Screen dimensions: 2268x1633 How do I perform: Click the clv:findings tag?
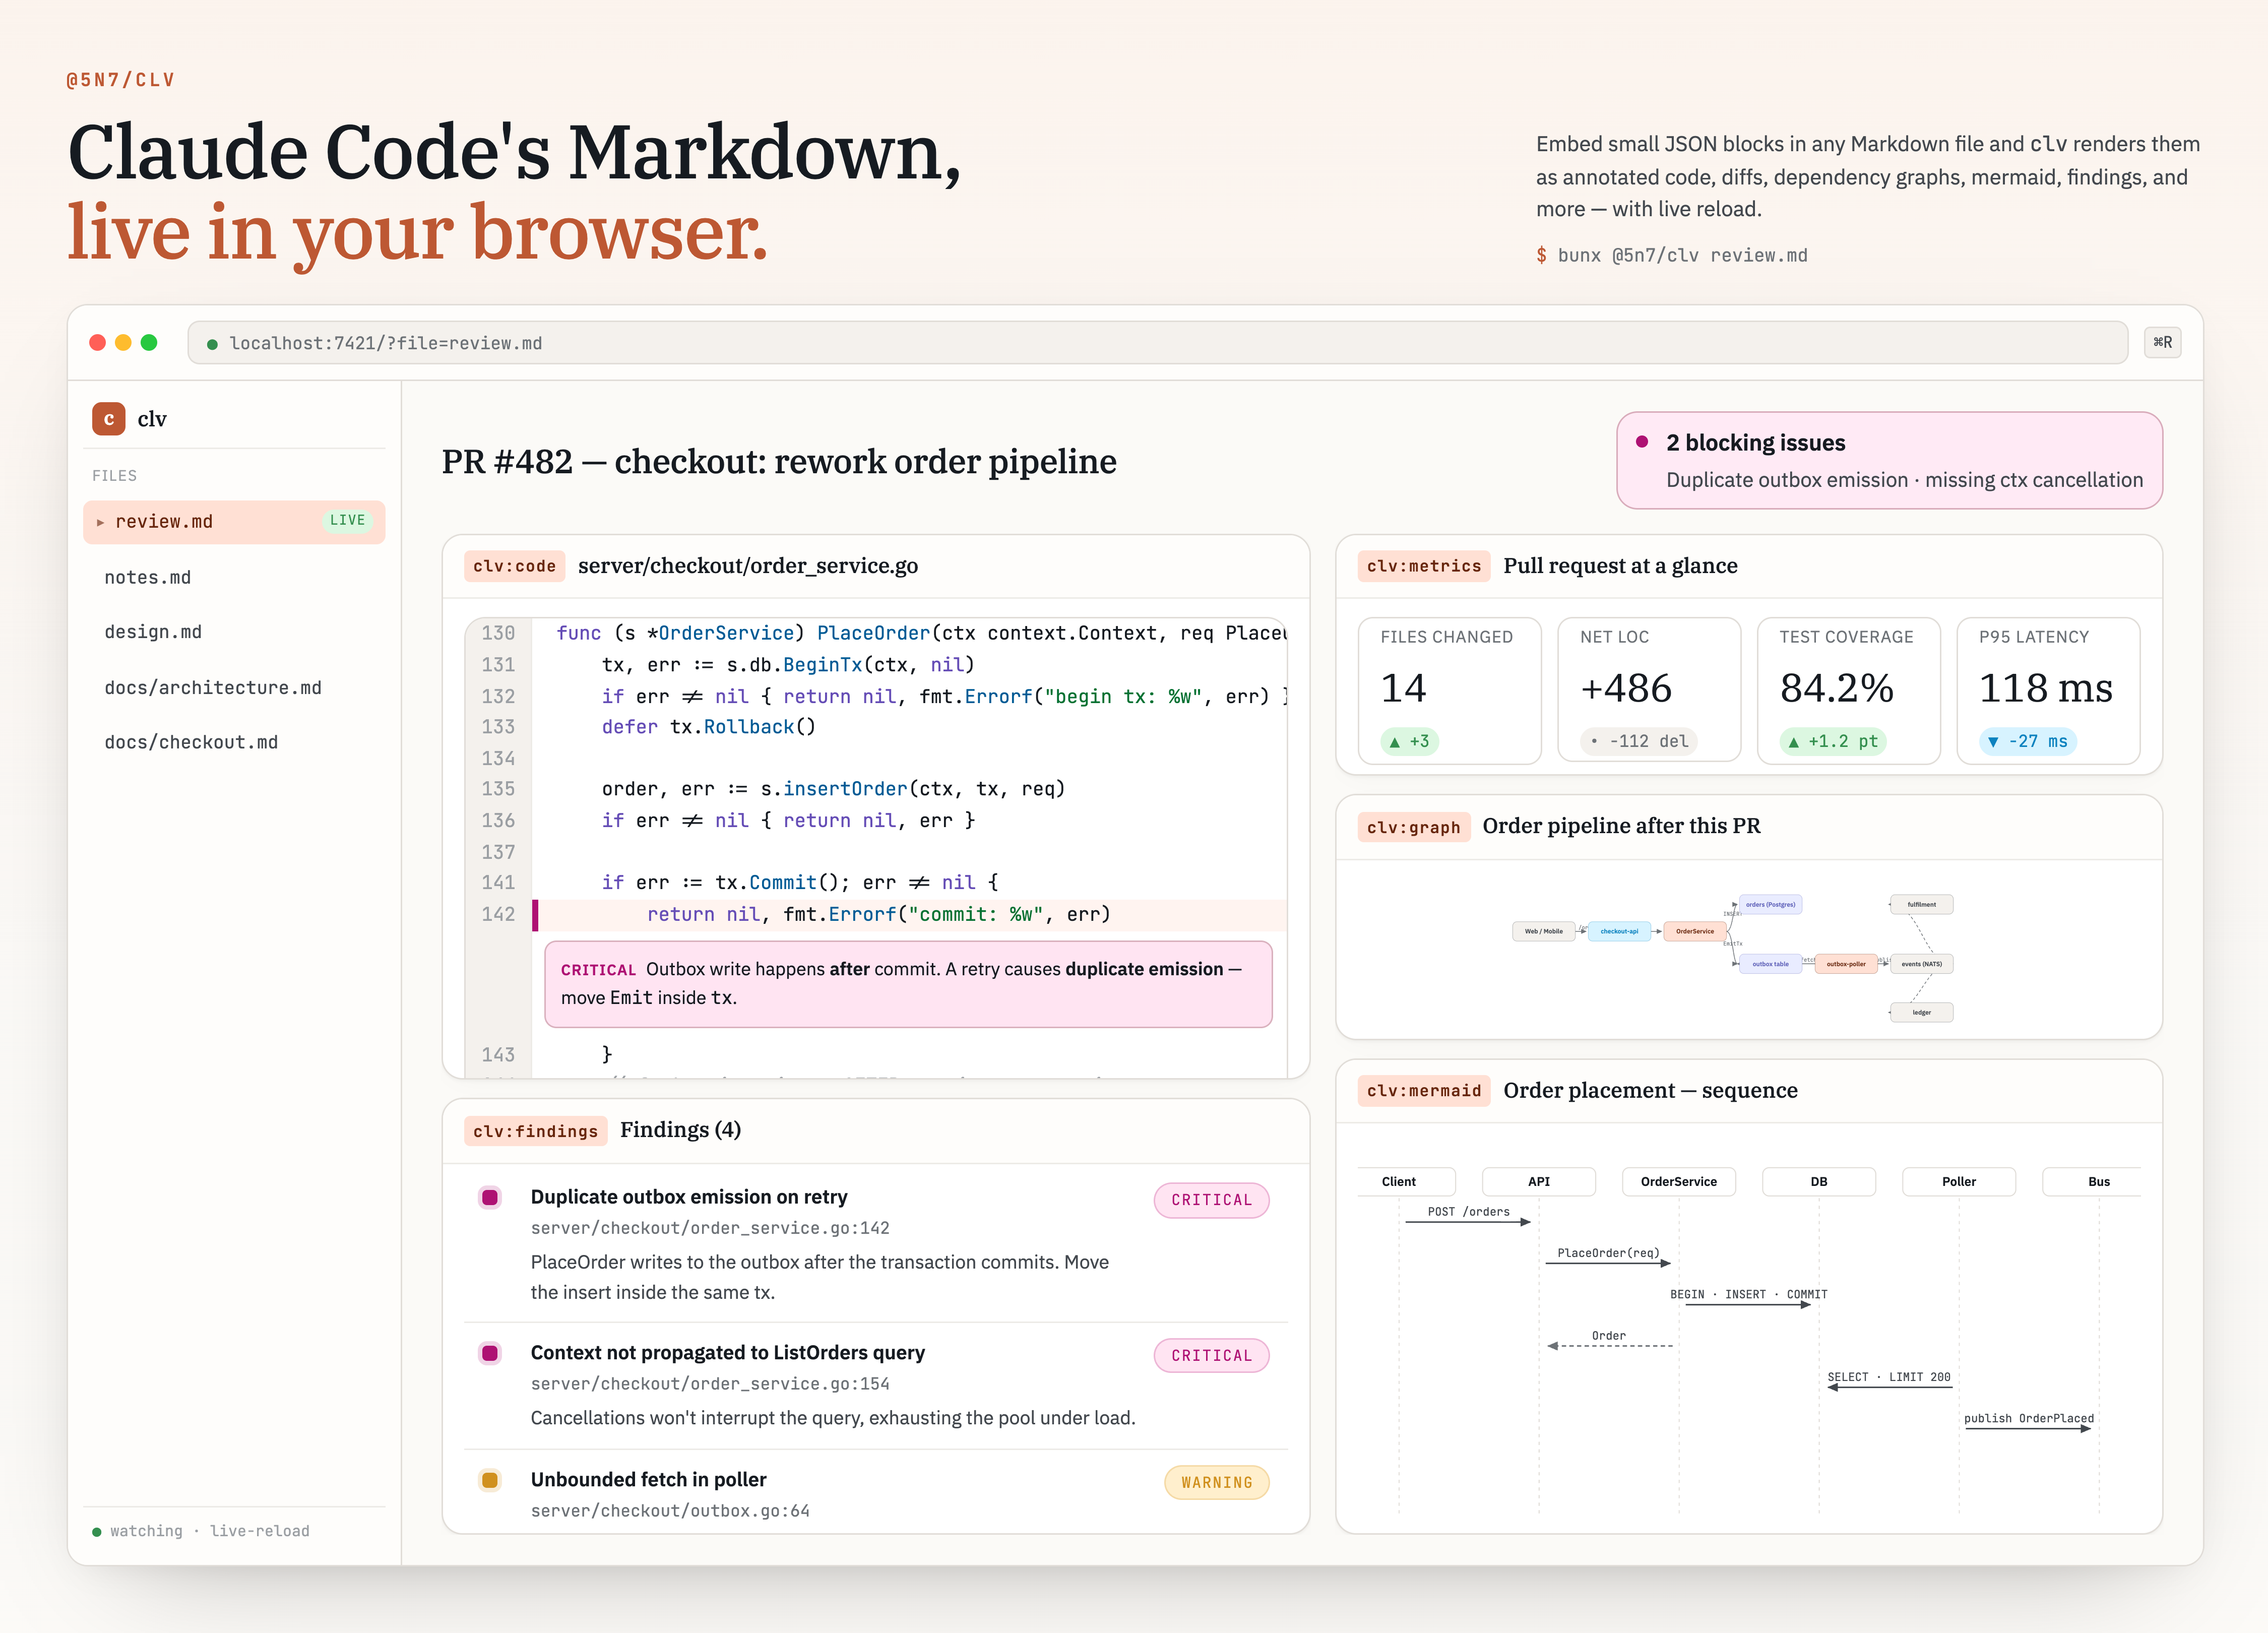(x=535, y=1131)
